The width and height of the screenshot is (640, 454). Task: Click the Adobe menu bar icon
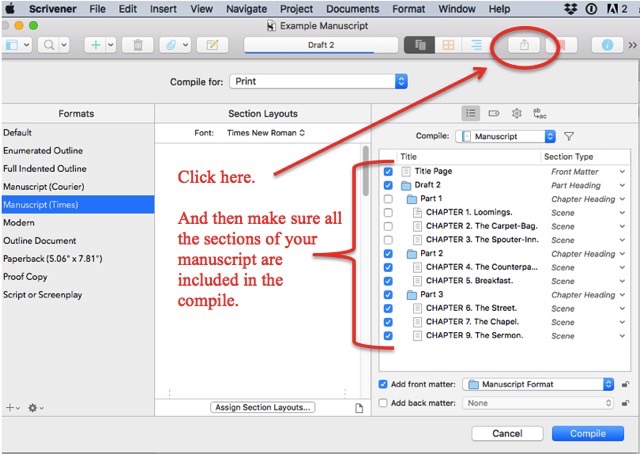(x=612, y=9)
